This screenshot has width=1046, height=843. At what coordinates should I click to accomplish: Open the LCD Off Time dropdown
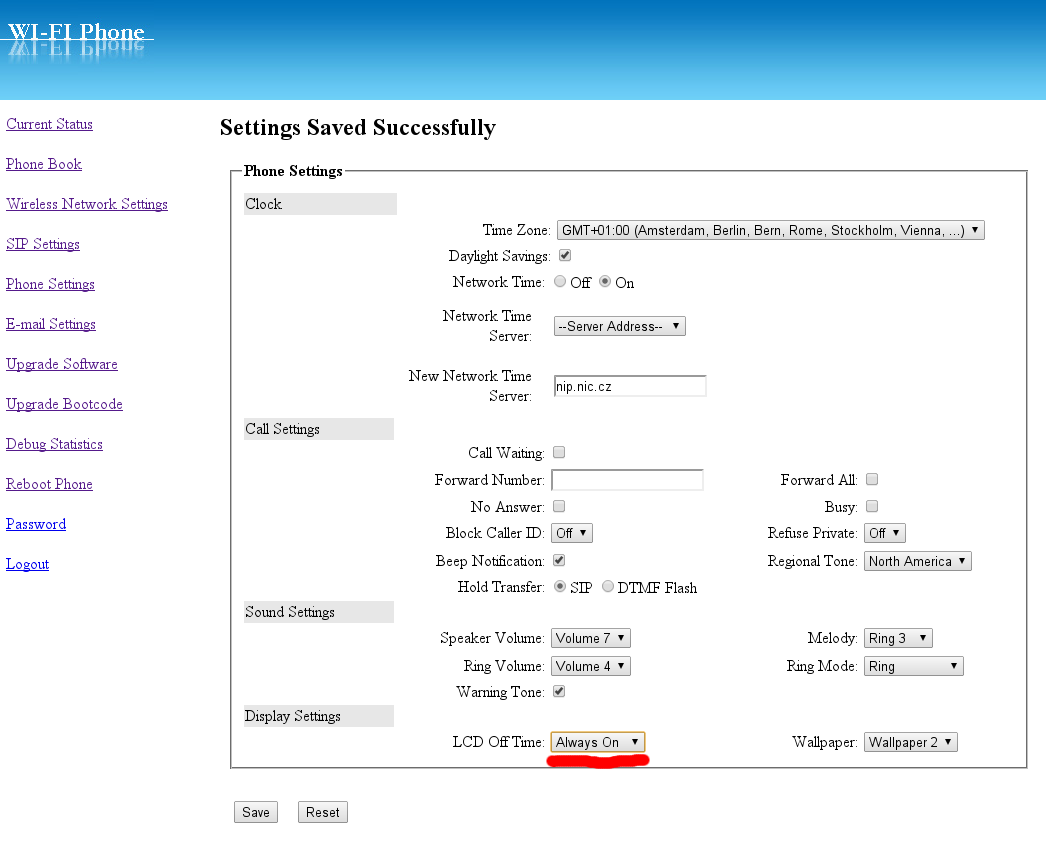pos(598,742)
